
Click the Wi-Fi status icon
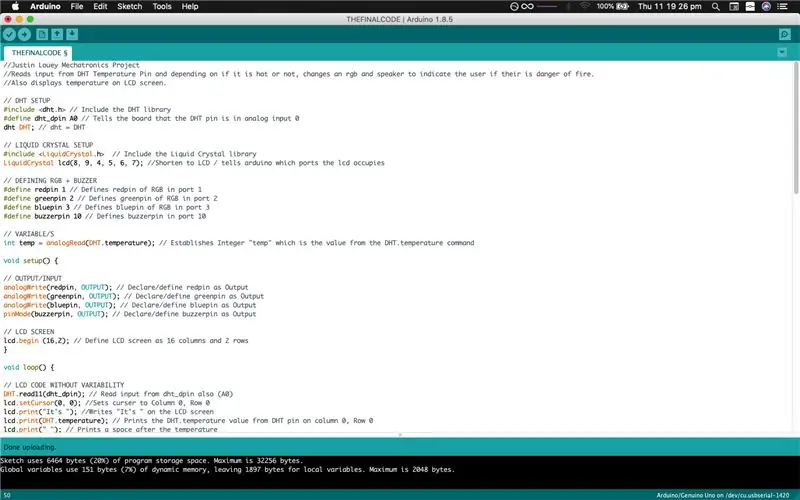tap(585, 6)
